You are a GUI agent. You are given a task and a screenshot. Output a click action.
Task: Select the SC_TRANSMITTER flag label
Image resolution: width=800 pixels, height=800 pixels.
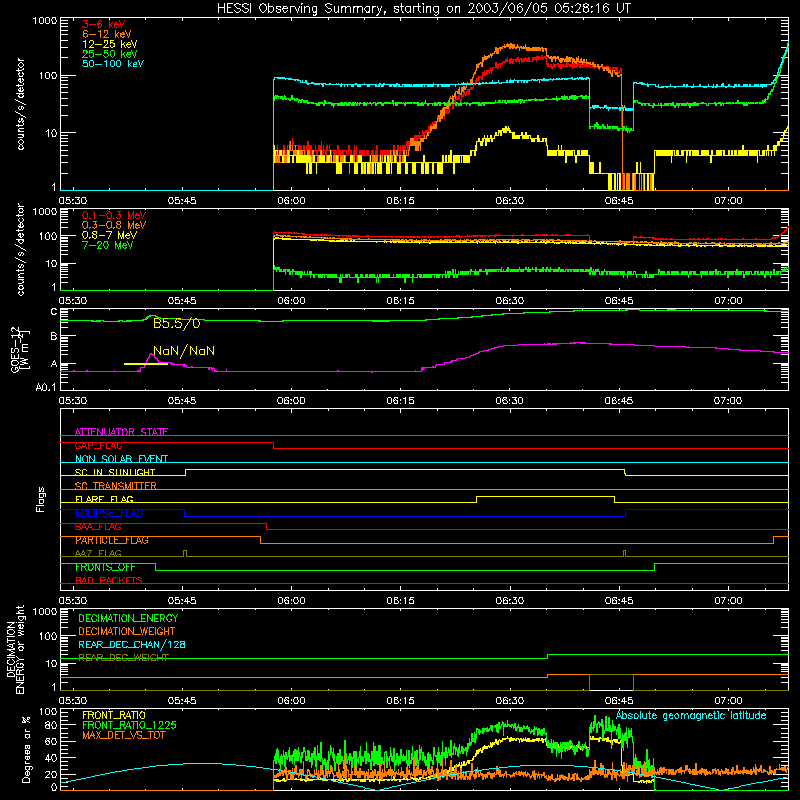click(x=116, y=486)
